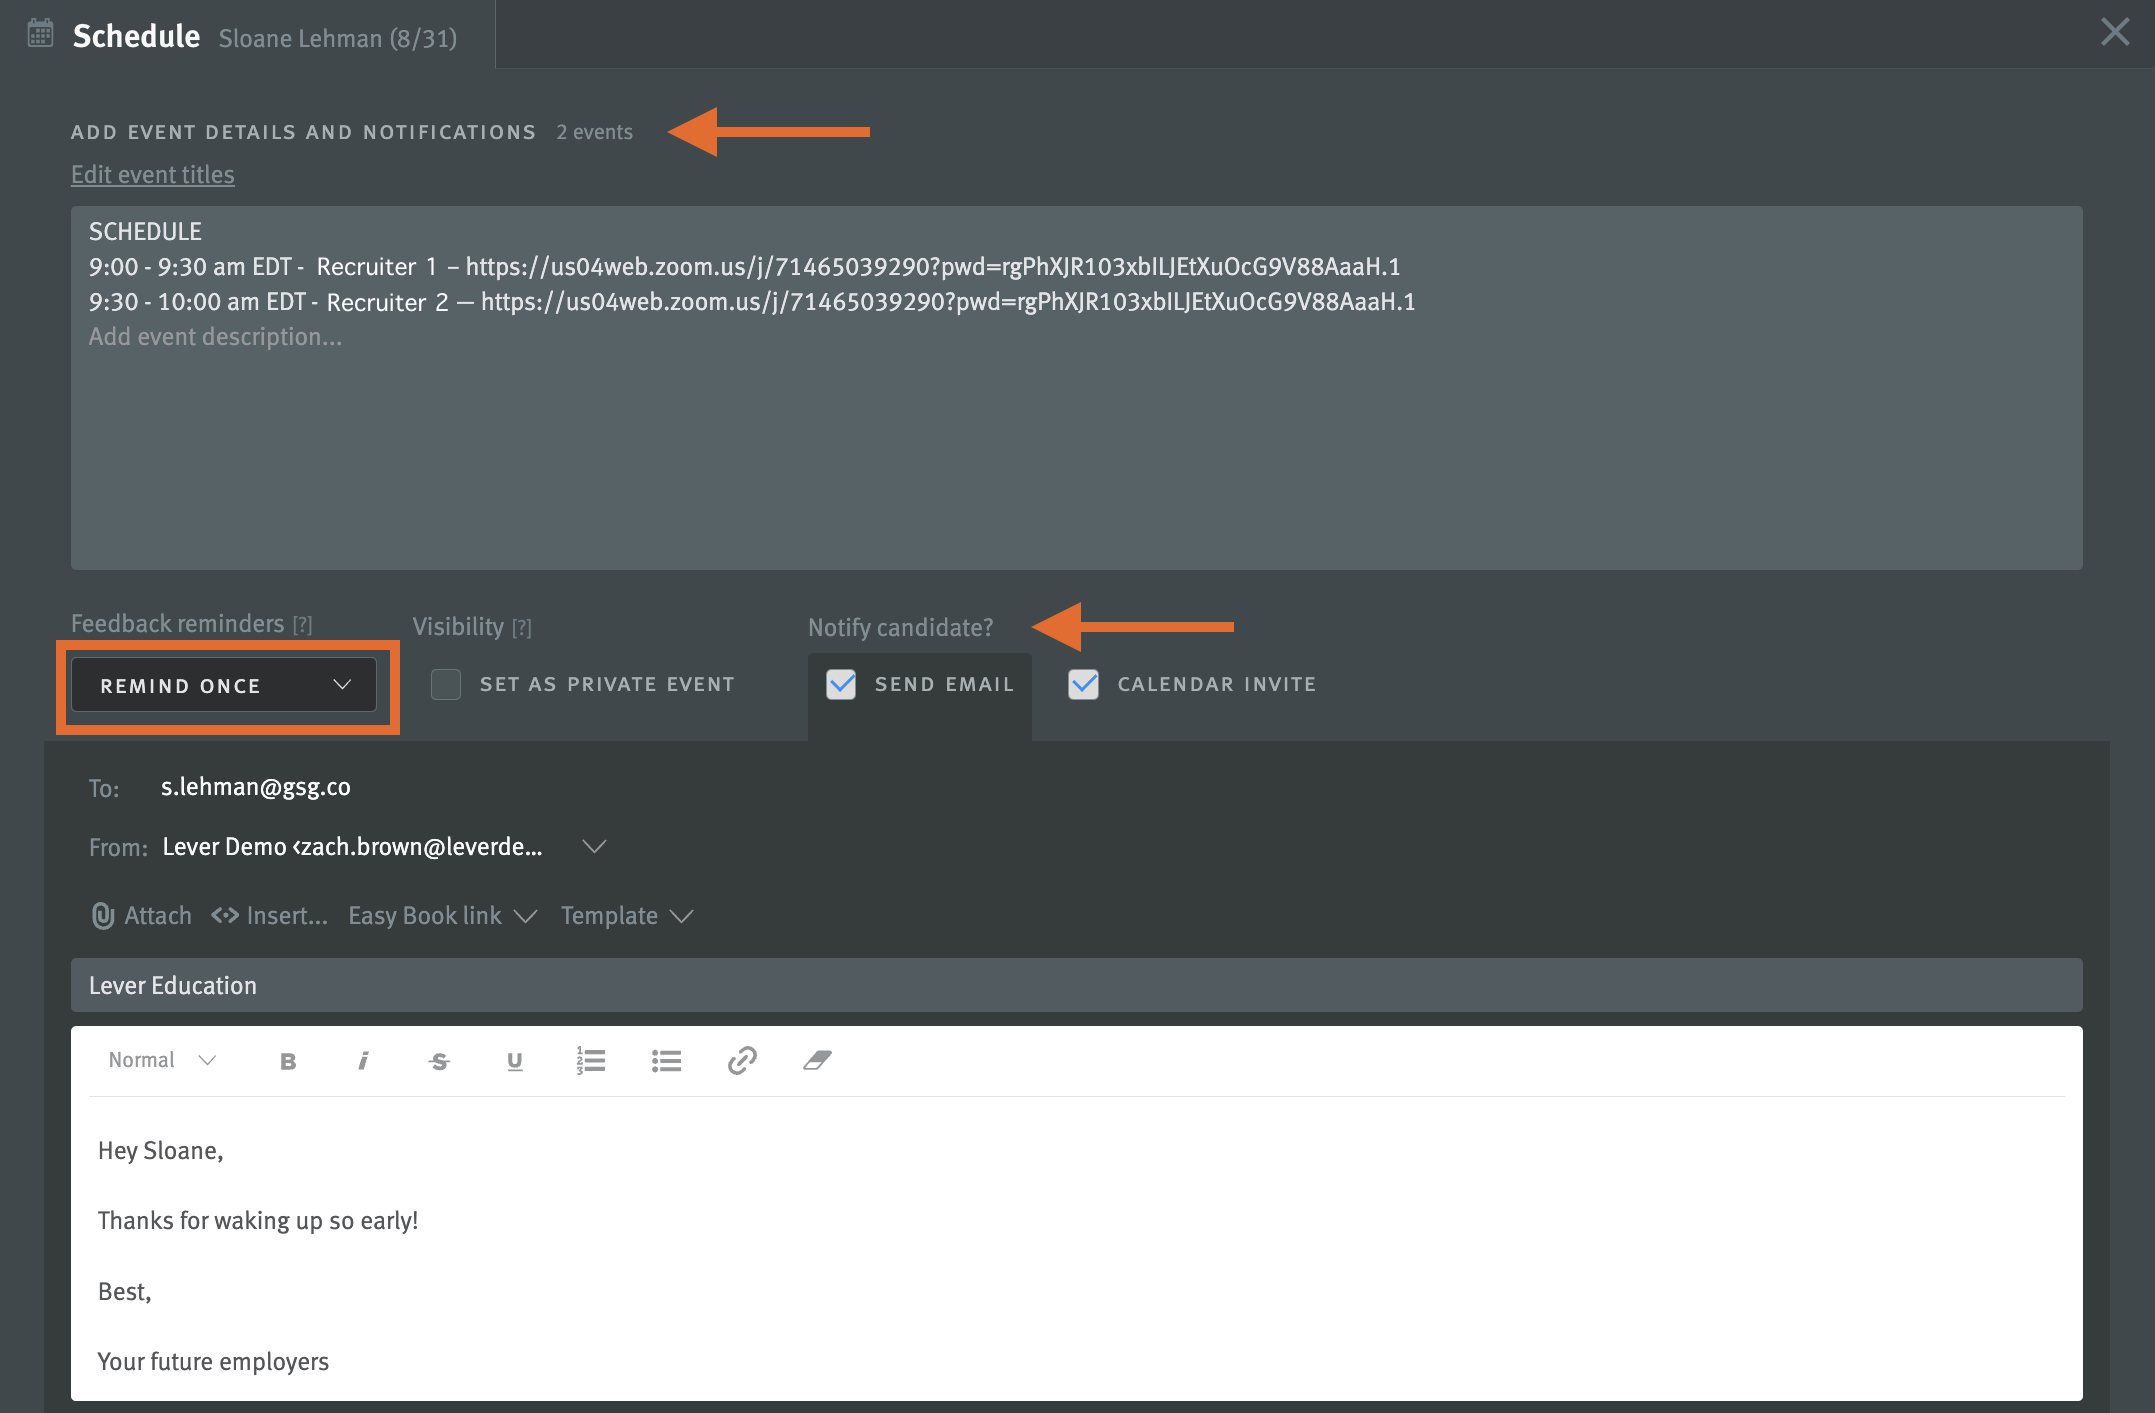Open the Normal text style dropdown
Viewport: 2155px width, 1413px height.
coord(162,1060)
